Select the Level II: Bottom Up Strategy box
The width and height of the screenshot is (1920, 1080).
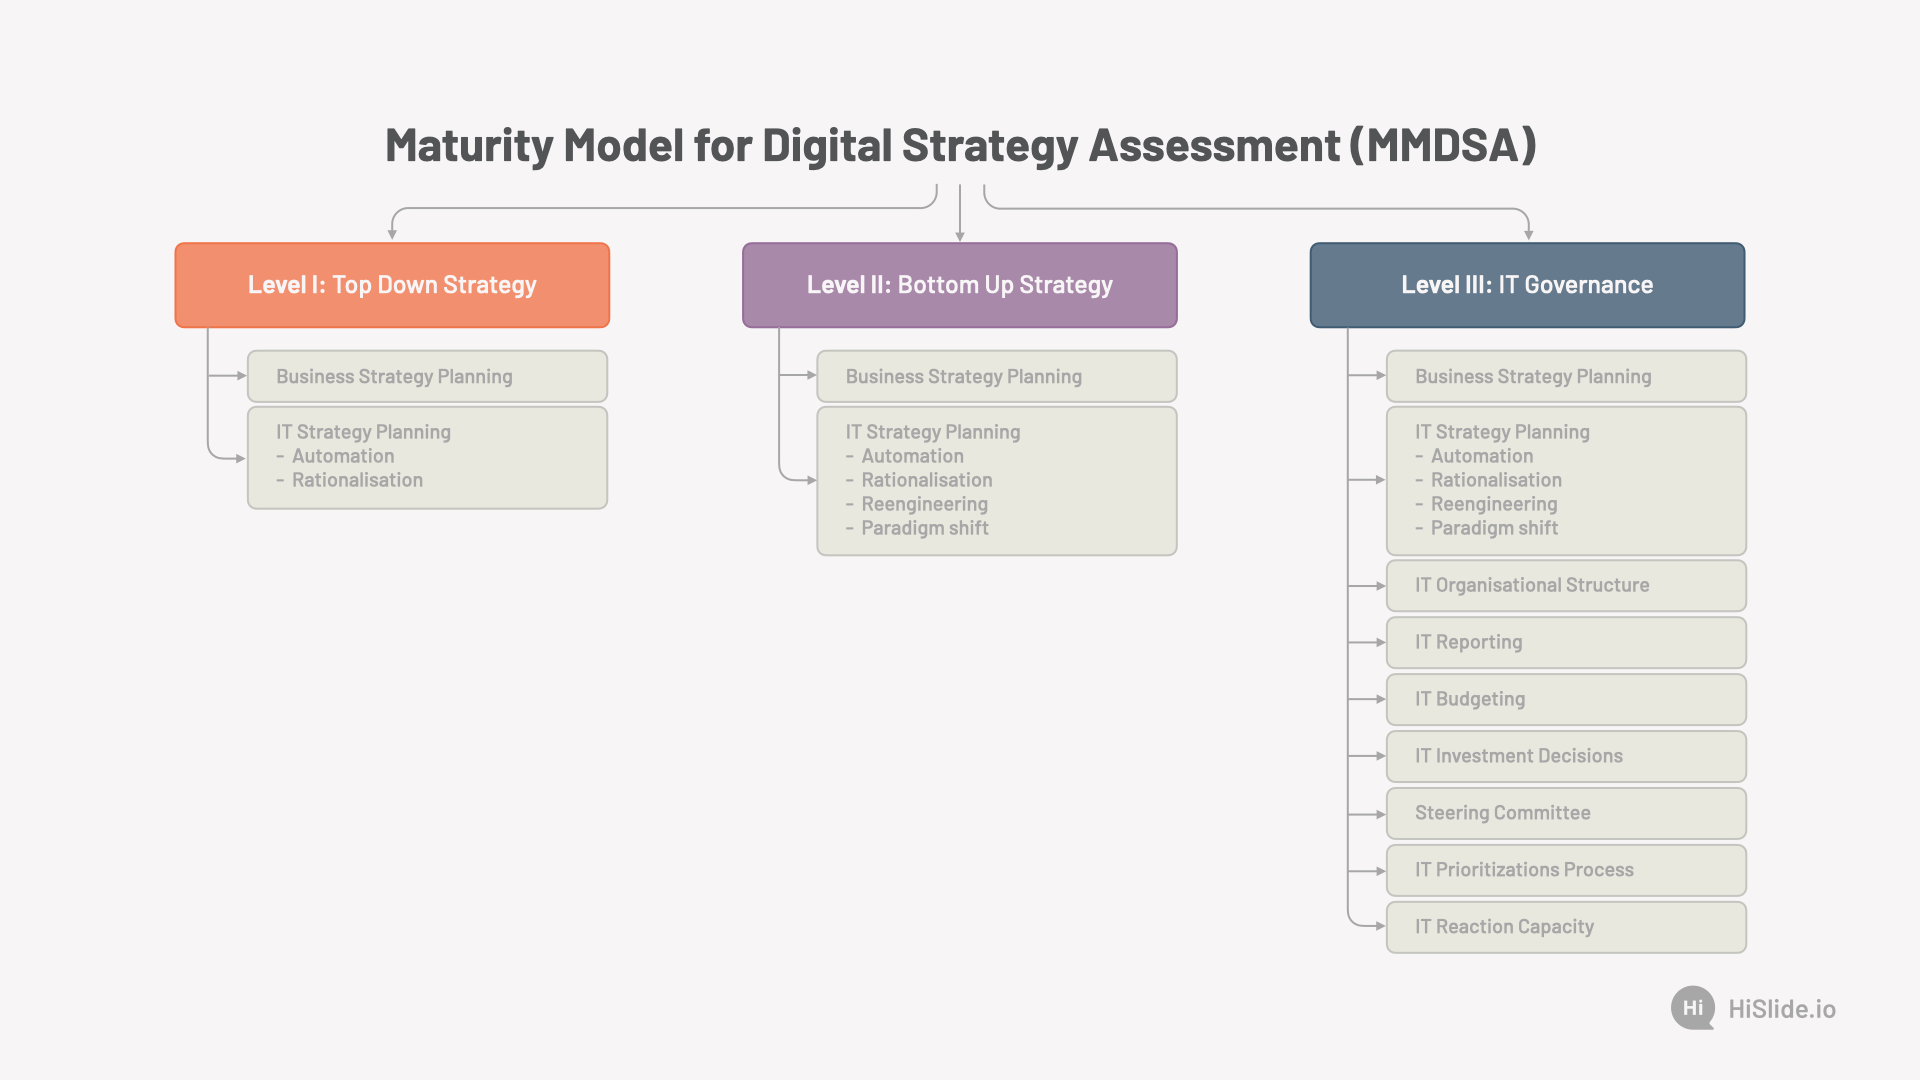tap(960, 285)
